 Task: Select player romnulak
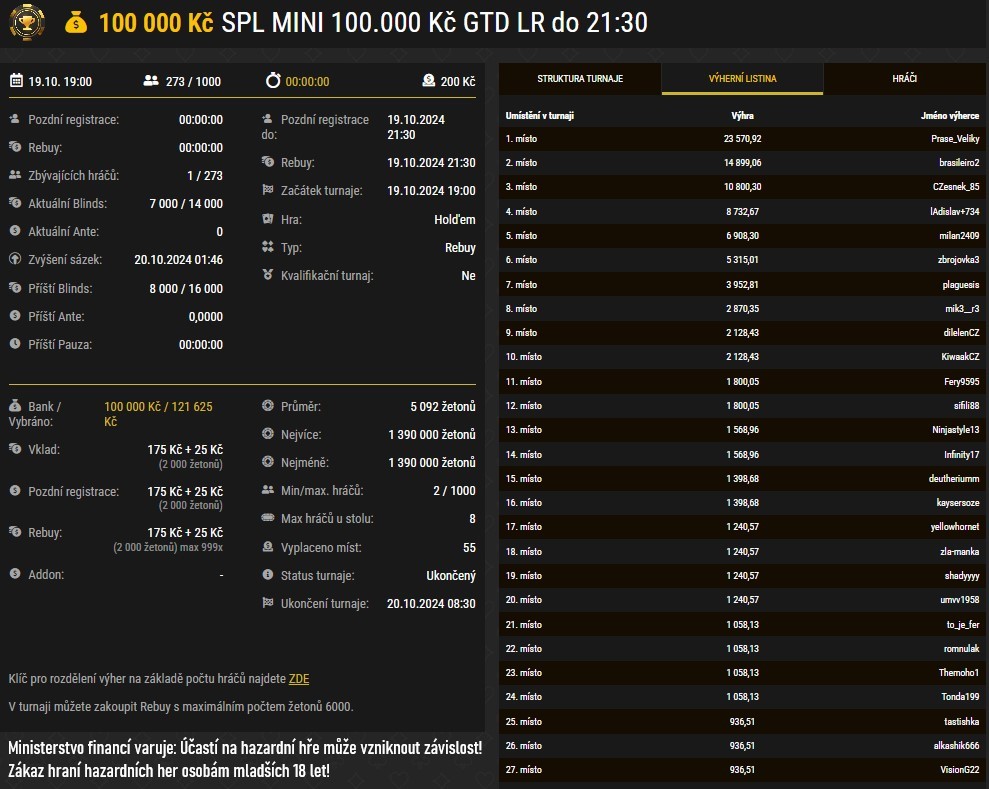click(961, 648)
